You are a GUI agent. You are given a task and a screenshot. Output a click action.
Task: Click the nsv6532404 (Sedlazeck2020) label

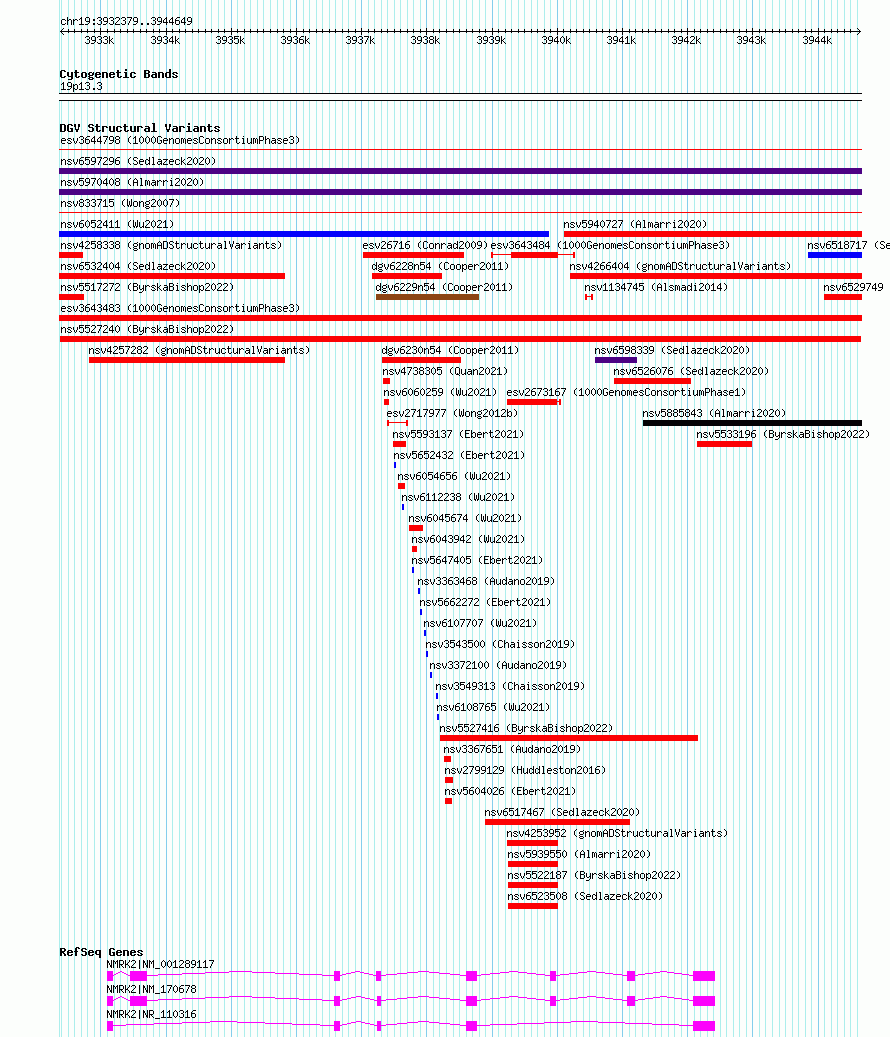pyautogui.click(x=138, y=267)
